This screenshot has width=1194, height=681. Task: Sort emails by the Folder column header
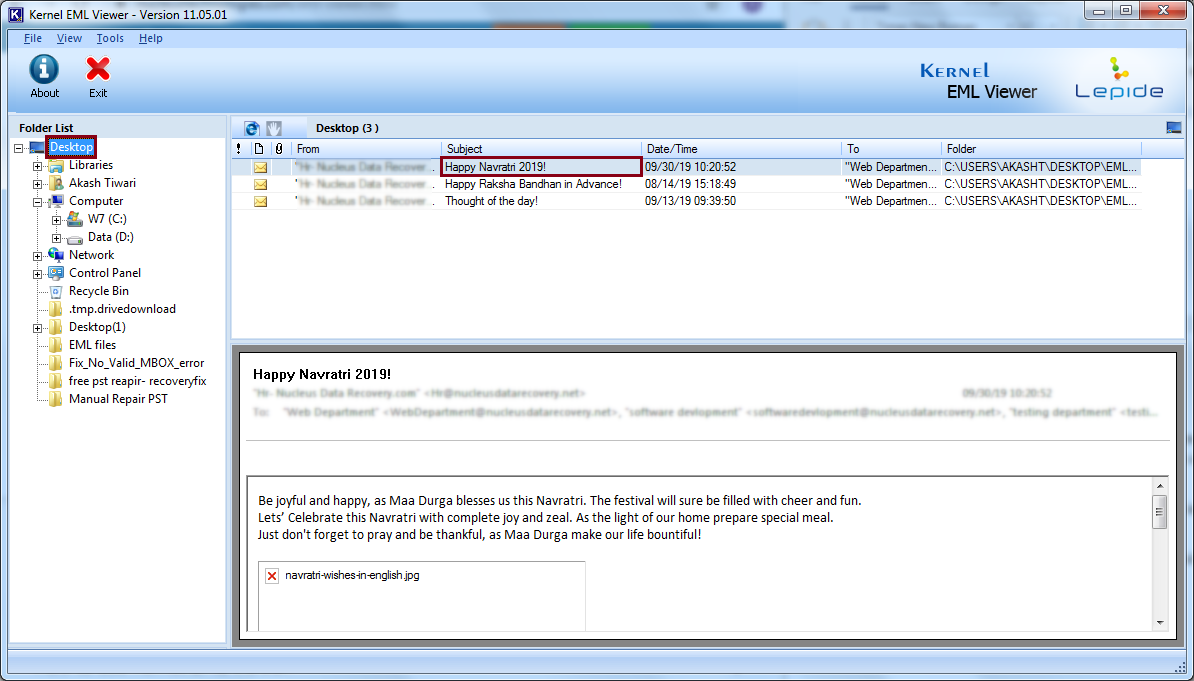[1042, 149]
